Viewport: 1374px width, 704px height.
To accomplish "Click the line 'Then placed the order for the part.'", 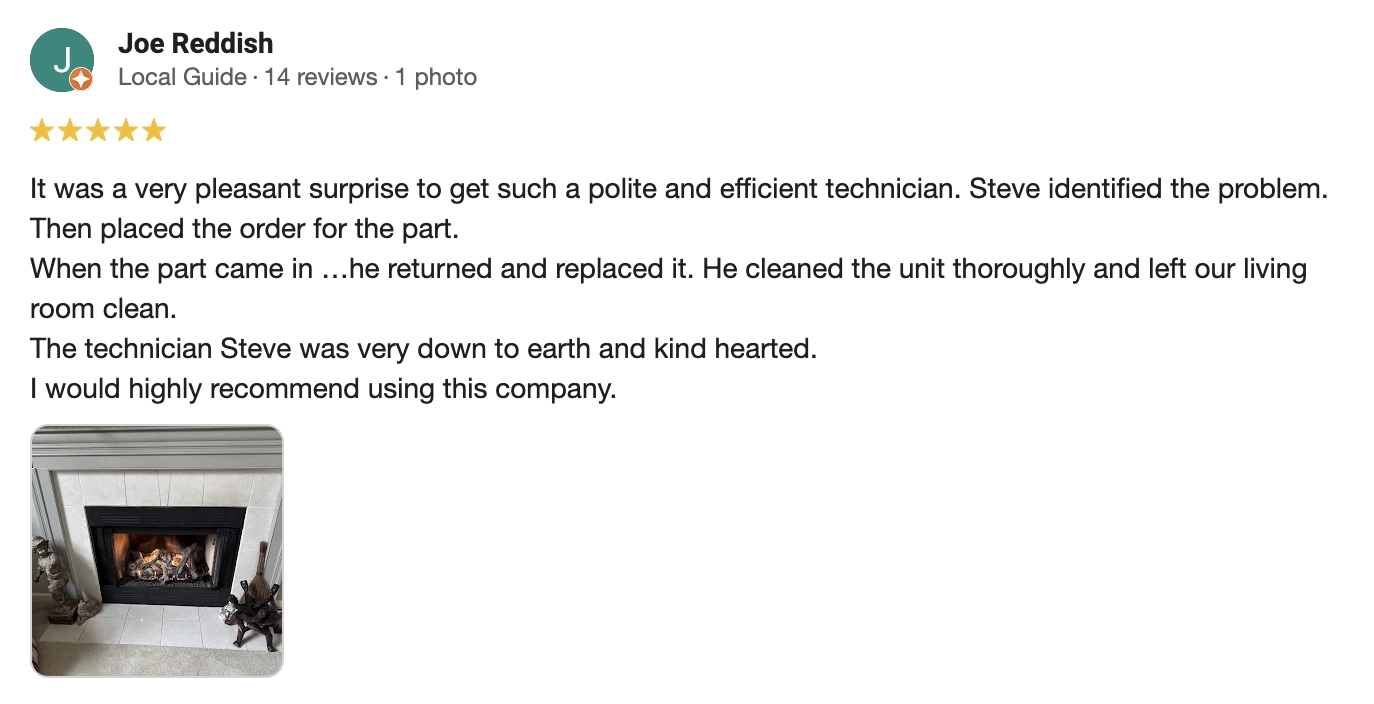I will (244, 229).
